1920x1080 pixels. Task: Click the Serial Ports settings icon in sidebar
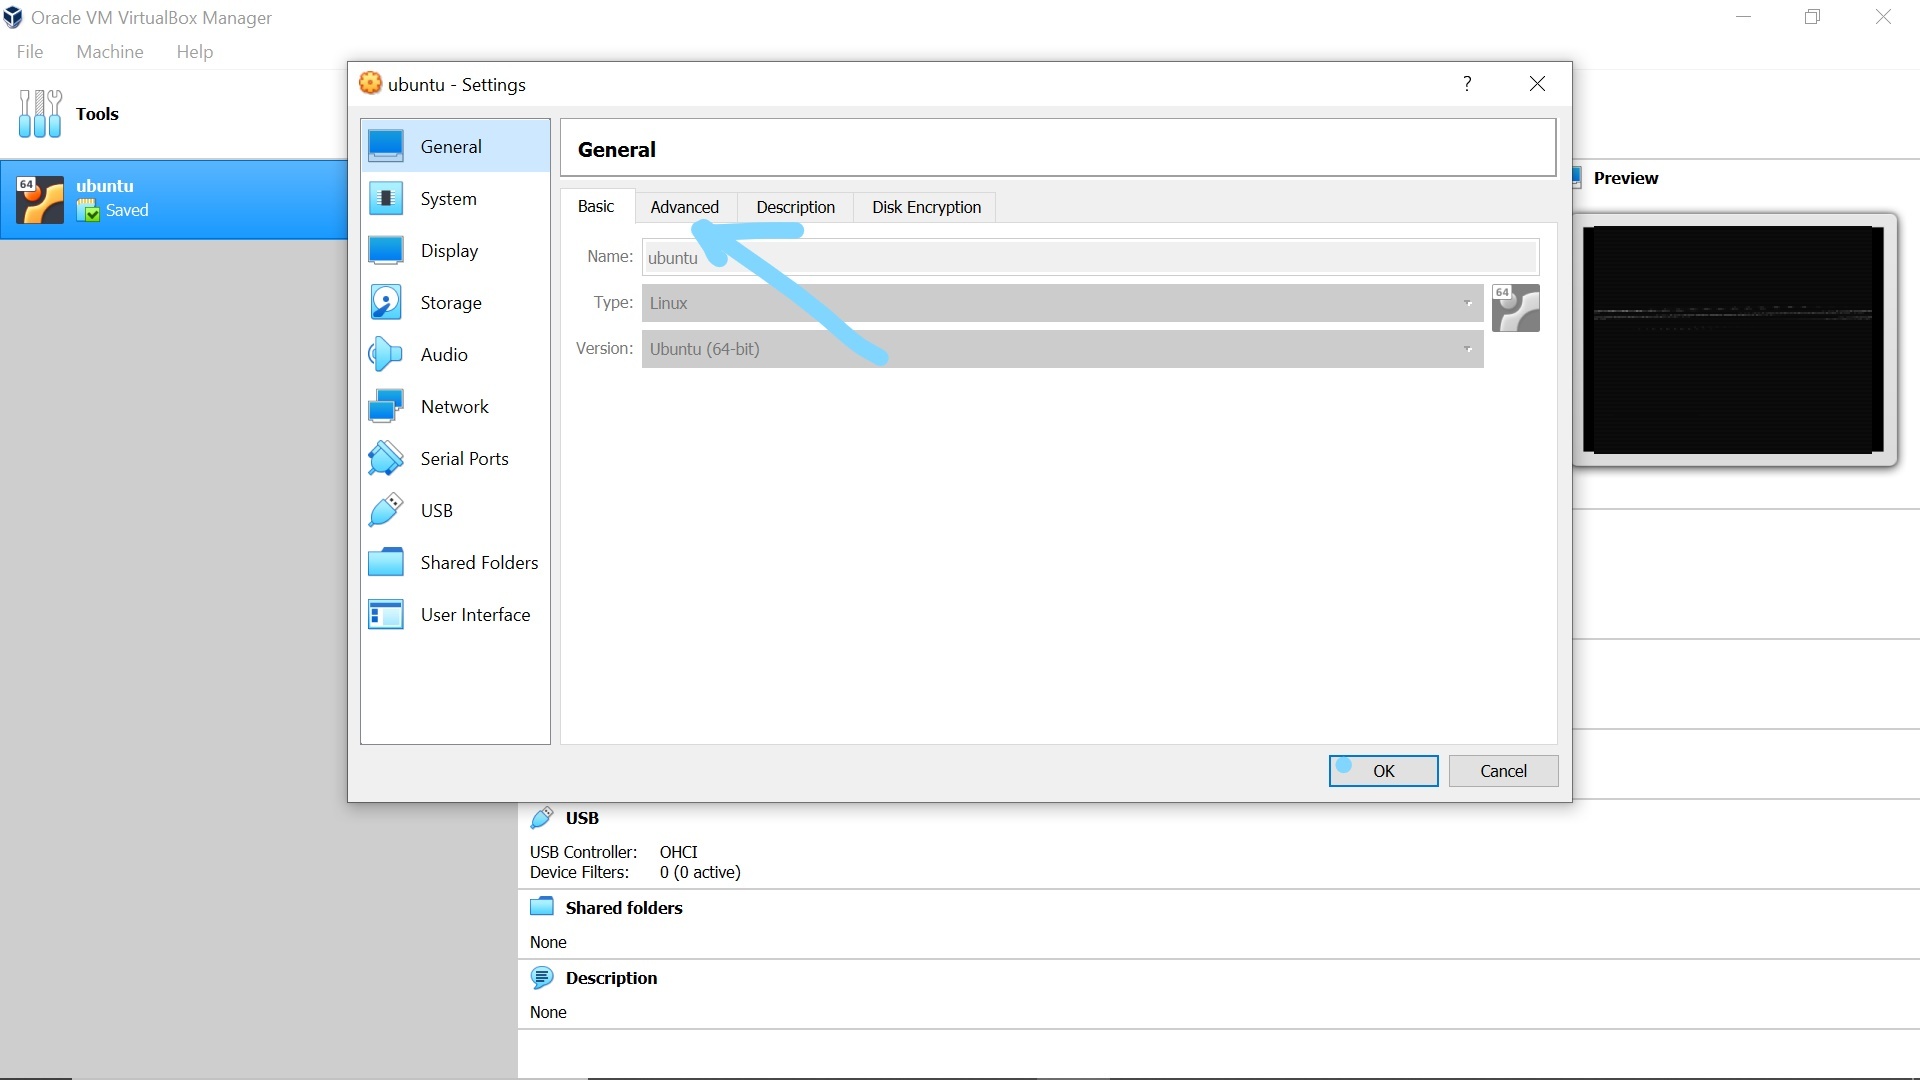tap(384, 458)
